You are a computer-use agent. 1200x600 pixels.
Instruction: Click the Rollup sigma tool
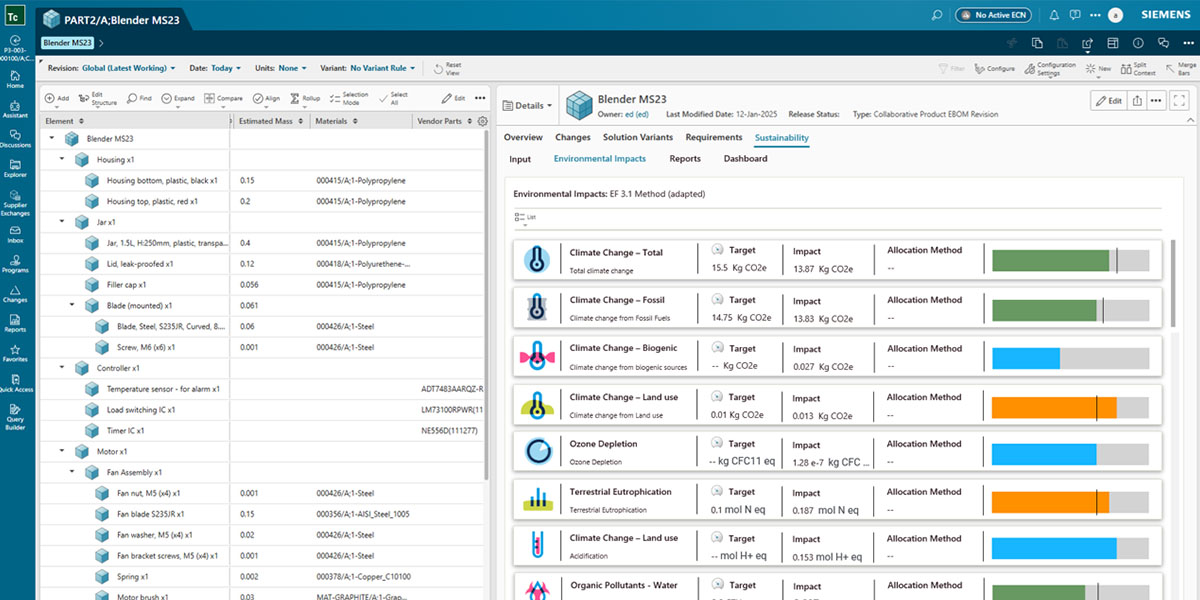305,99
